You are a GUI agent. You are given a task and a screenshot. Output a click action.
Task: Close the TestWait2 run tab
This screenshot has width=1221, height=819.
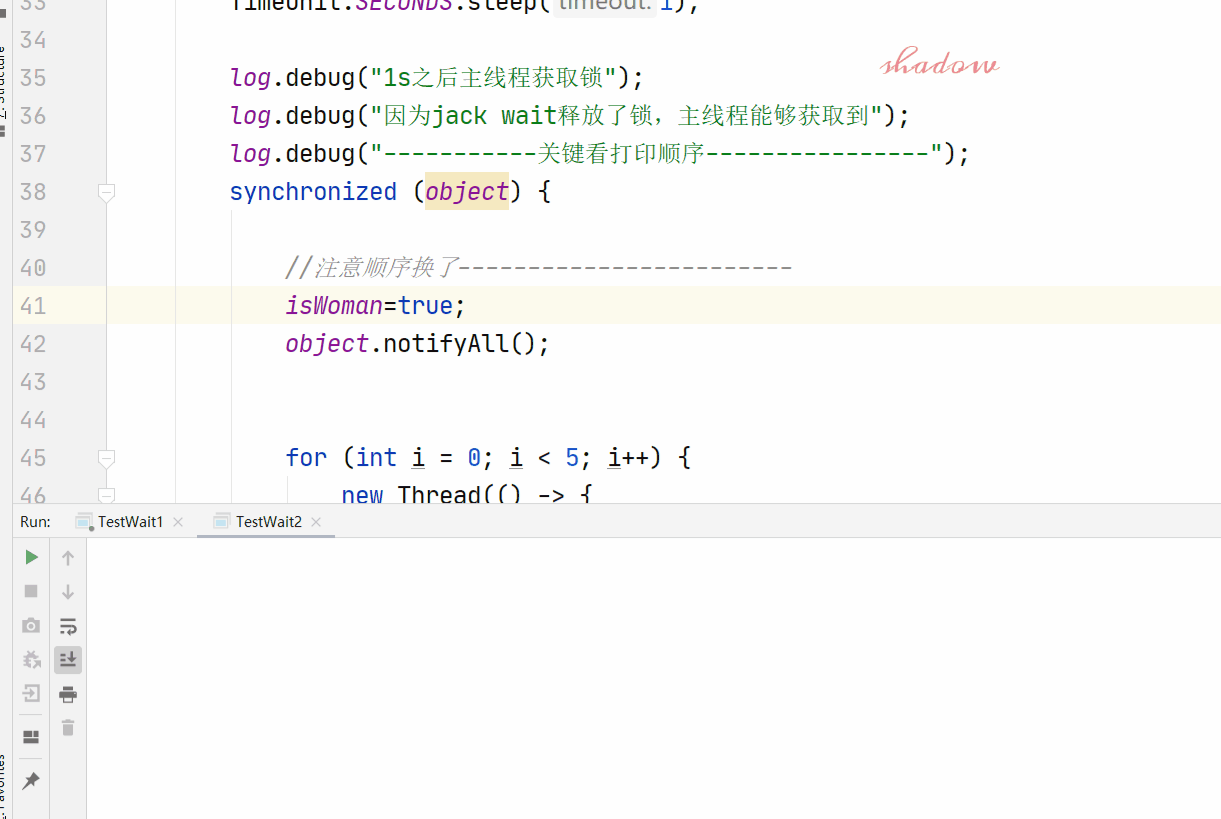[316, 522]
